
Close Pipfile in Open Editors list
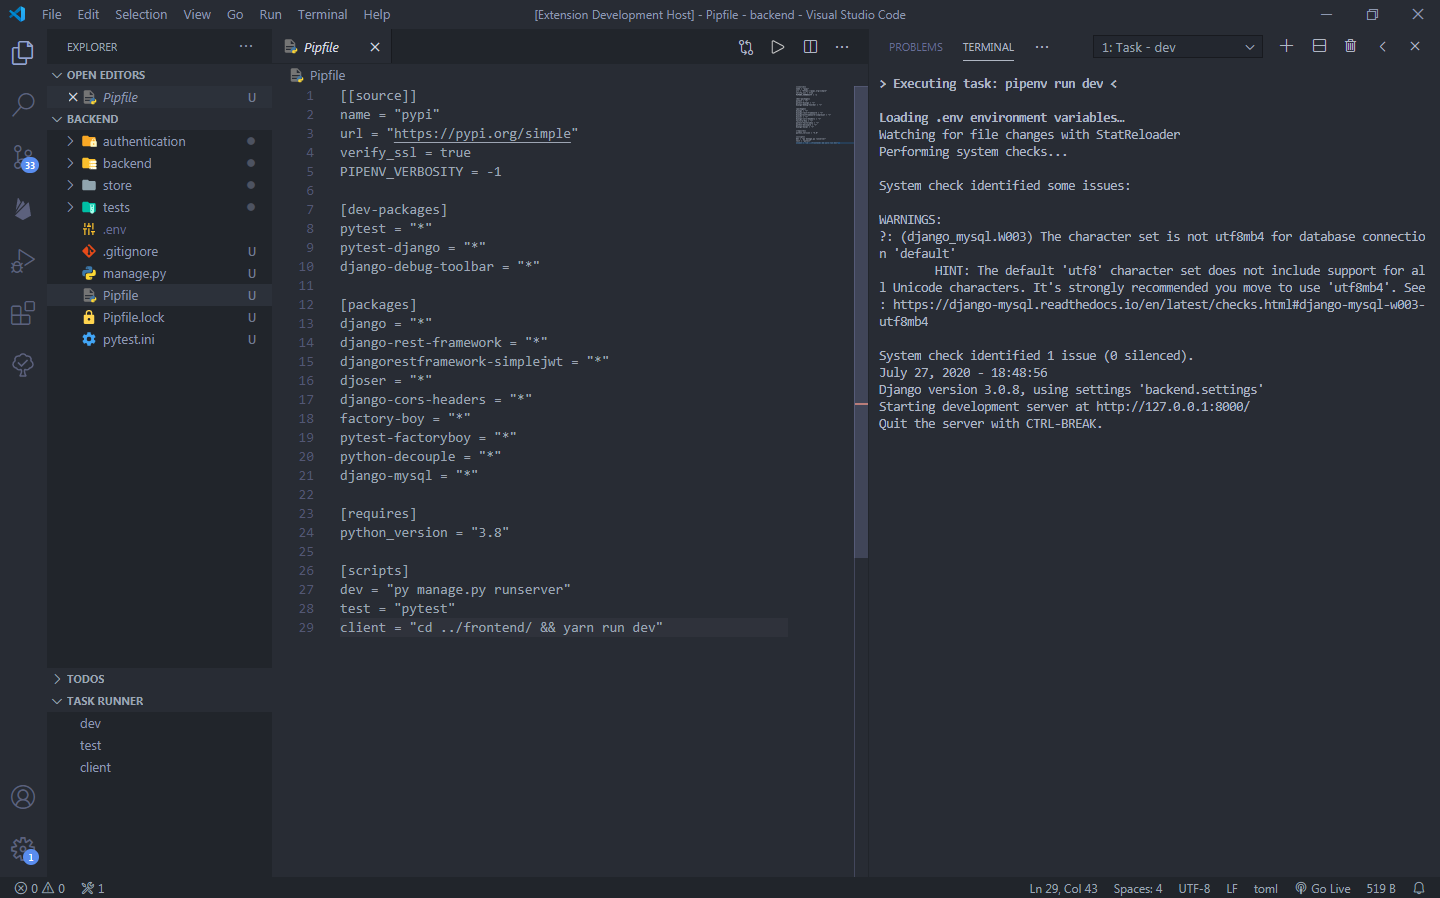pos(73,97)
